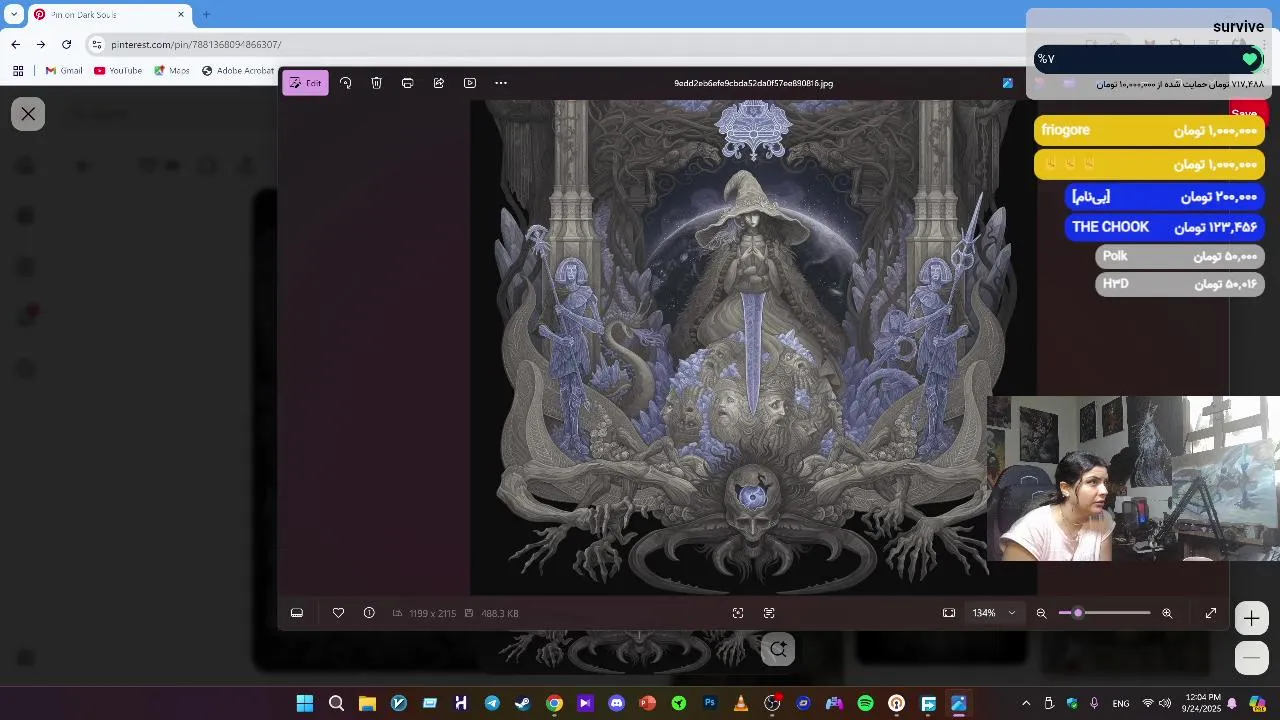Open the 134% zoom level dropdown
The image size is (1280, 720).
994,613
